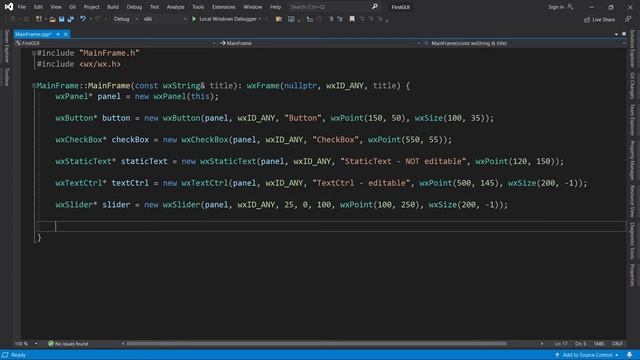
Task: Open the feedback icon beside Live Share
Action: point(628,19)
